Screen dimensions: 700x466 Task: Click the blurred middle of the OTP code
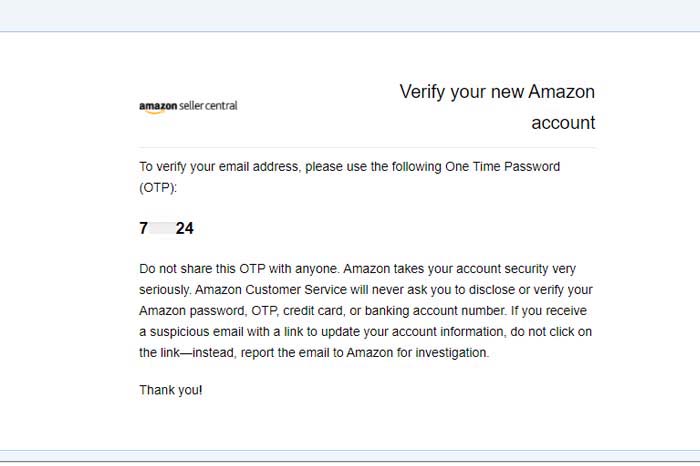(x=162, y=229)
